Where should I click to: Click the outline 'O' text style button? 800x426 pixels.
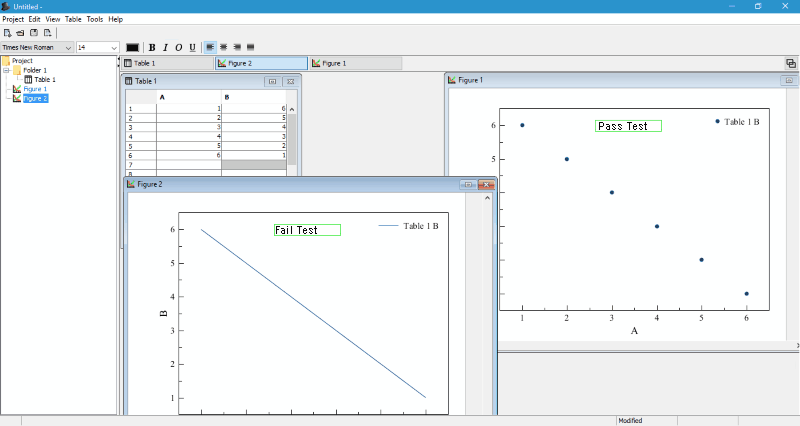(179, 47)
